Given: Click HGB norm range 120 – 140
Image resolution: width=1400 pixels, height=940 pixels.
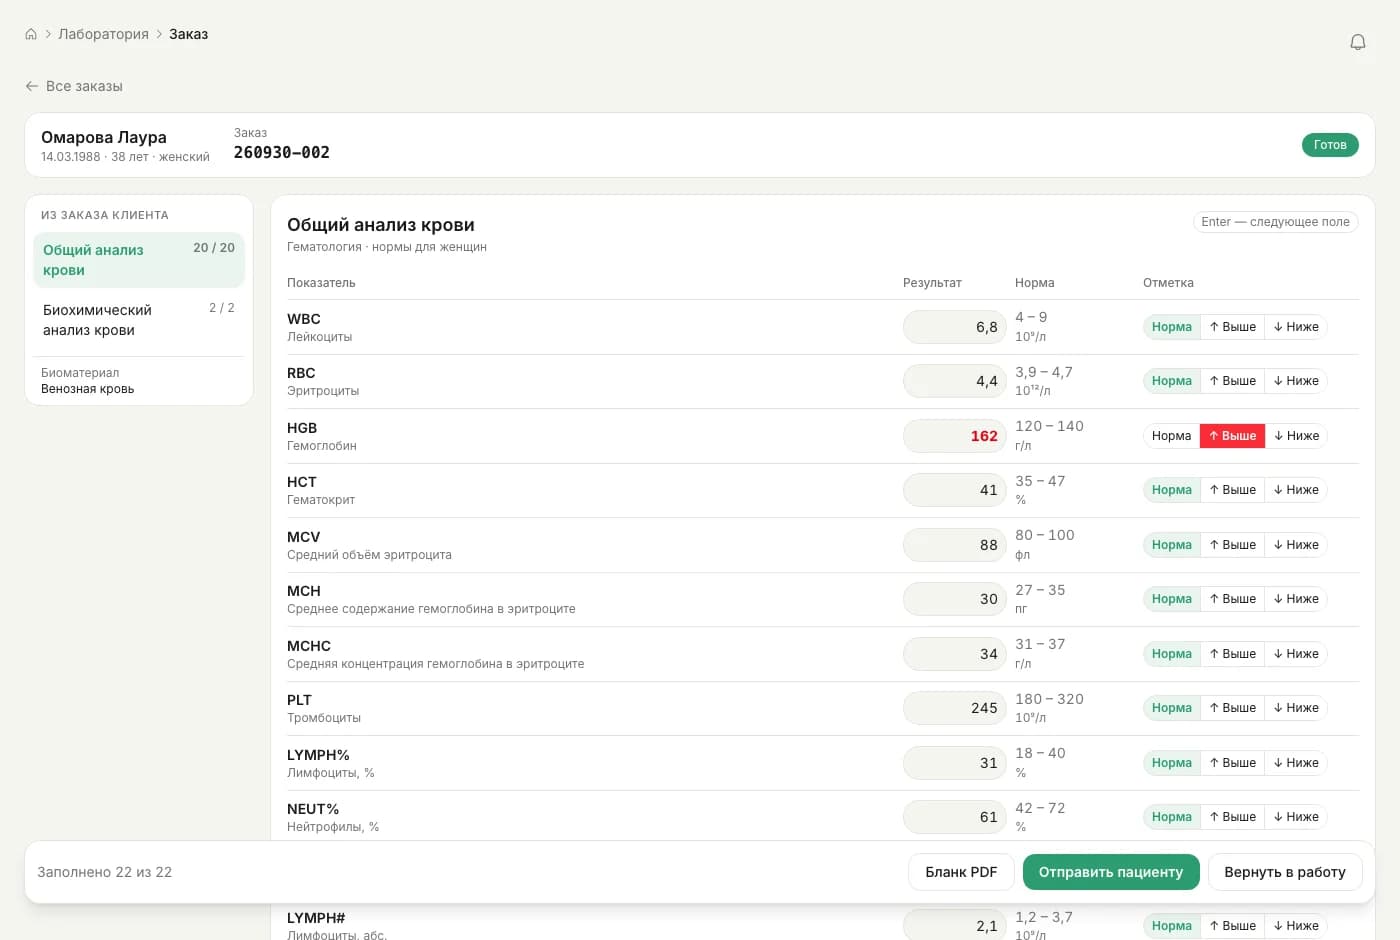Looking at the screenshot, I should point(1049,426).
